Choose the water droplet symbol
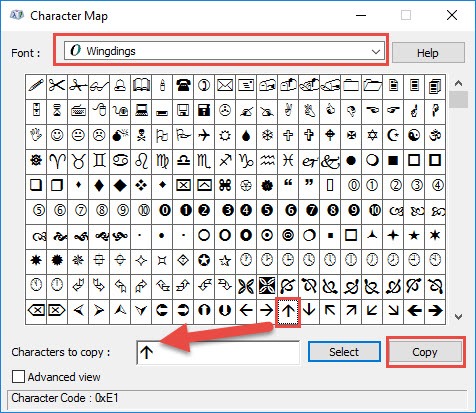Image resolution: width=476 pixels, height=413 pixels. 246,136
